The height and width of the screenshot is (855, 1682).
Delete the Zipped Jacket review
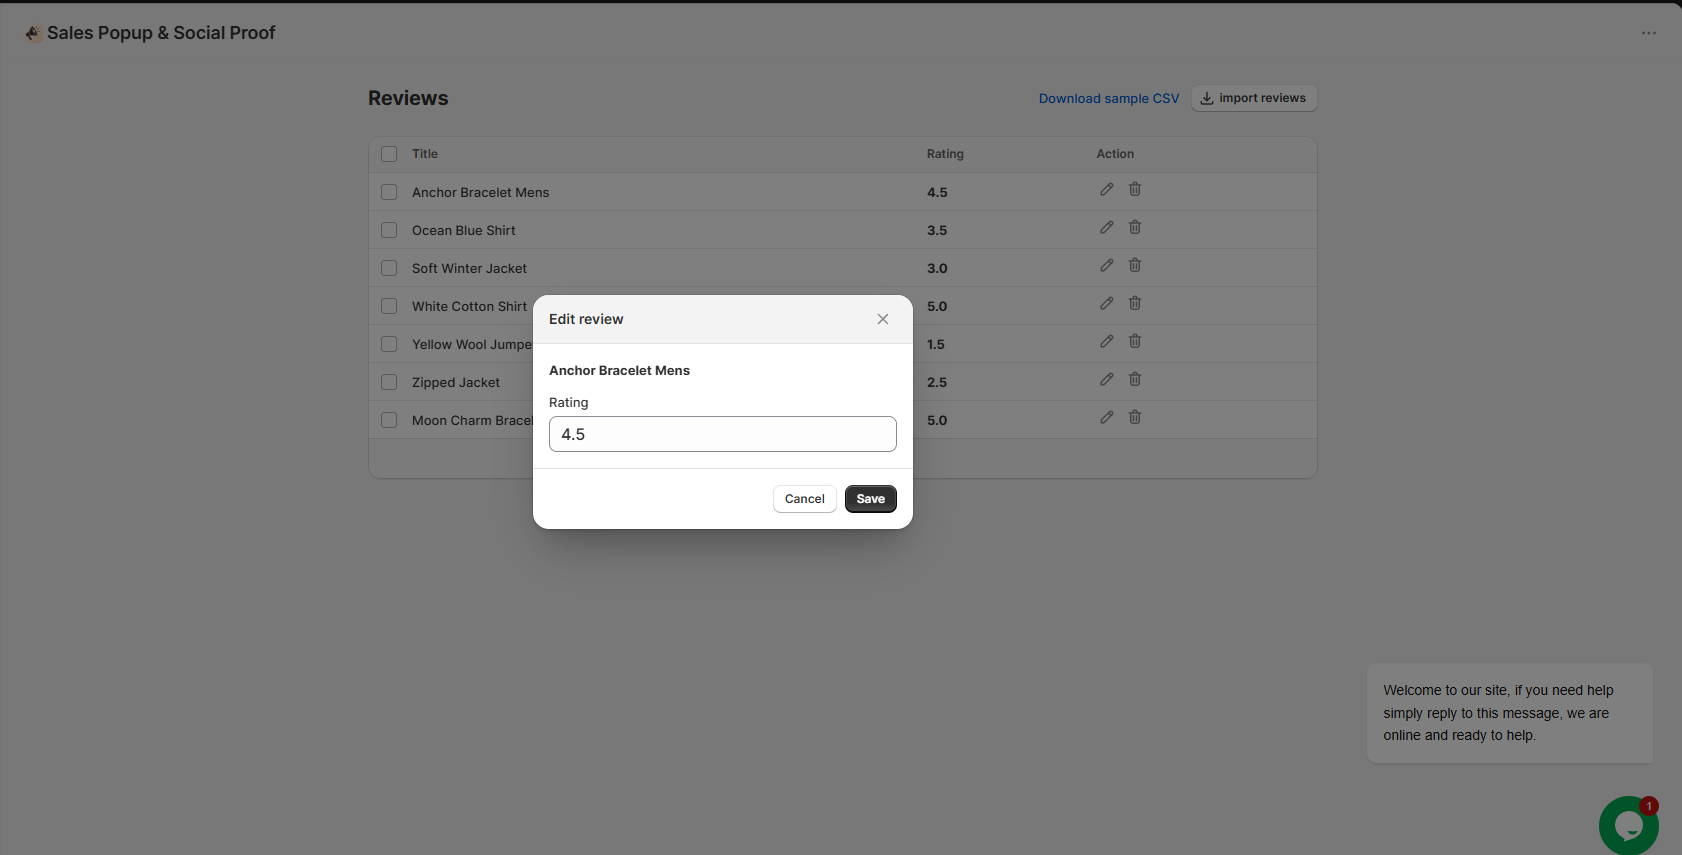click(1135, 380)
